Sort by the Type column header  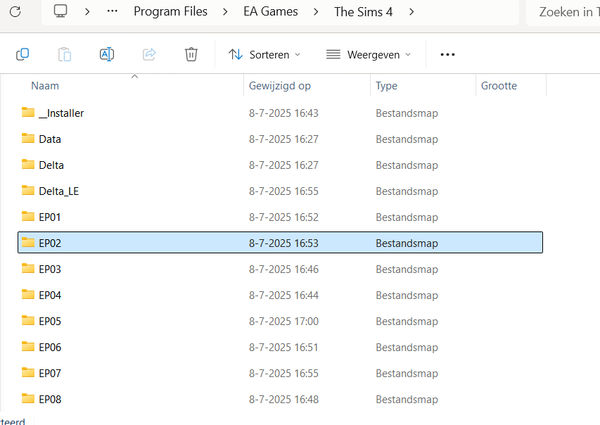coord(386,86)
